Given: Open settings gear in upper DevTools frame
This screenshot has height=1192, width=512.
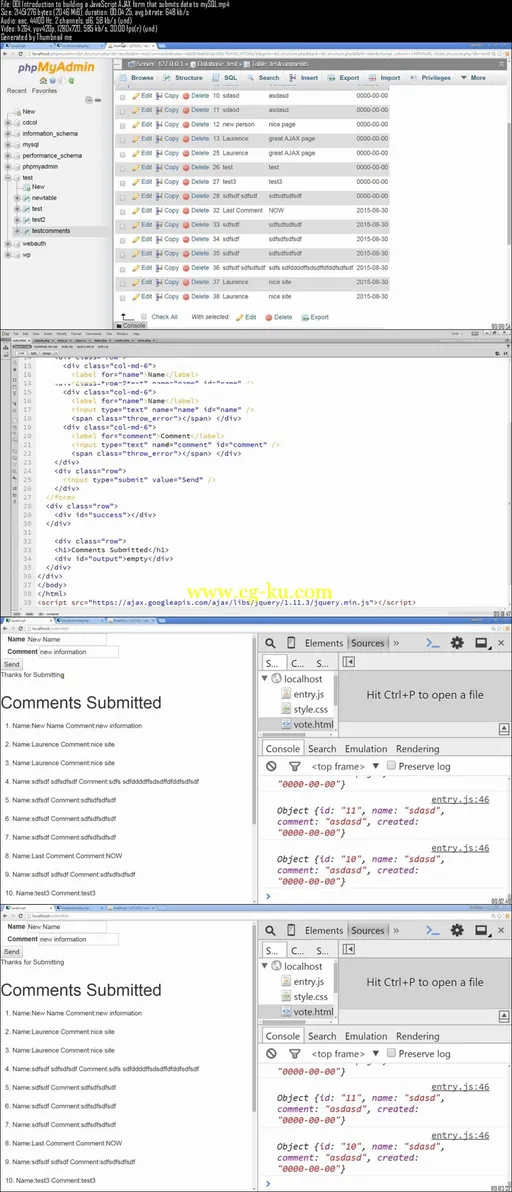Looking at the screenshot, I should pos(457,643).
